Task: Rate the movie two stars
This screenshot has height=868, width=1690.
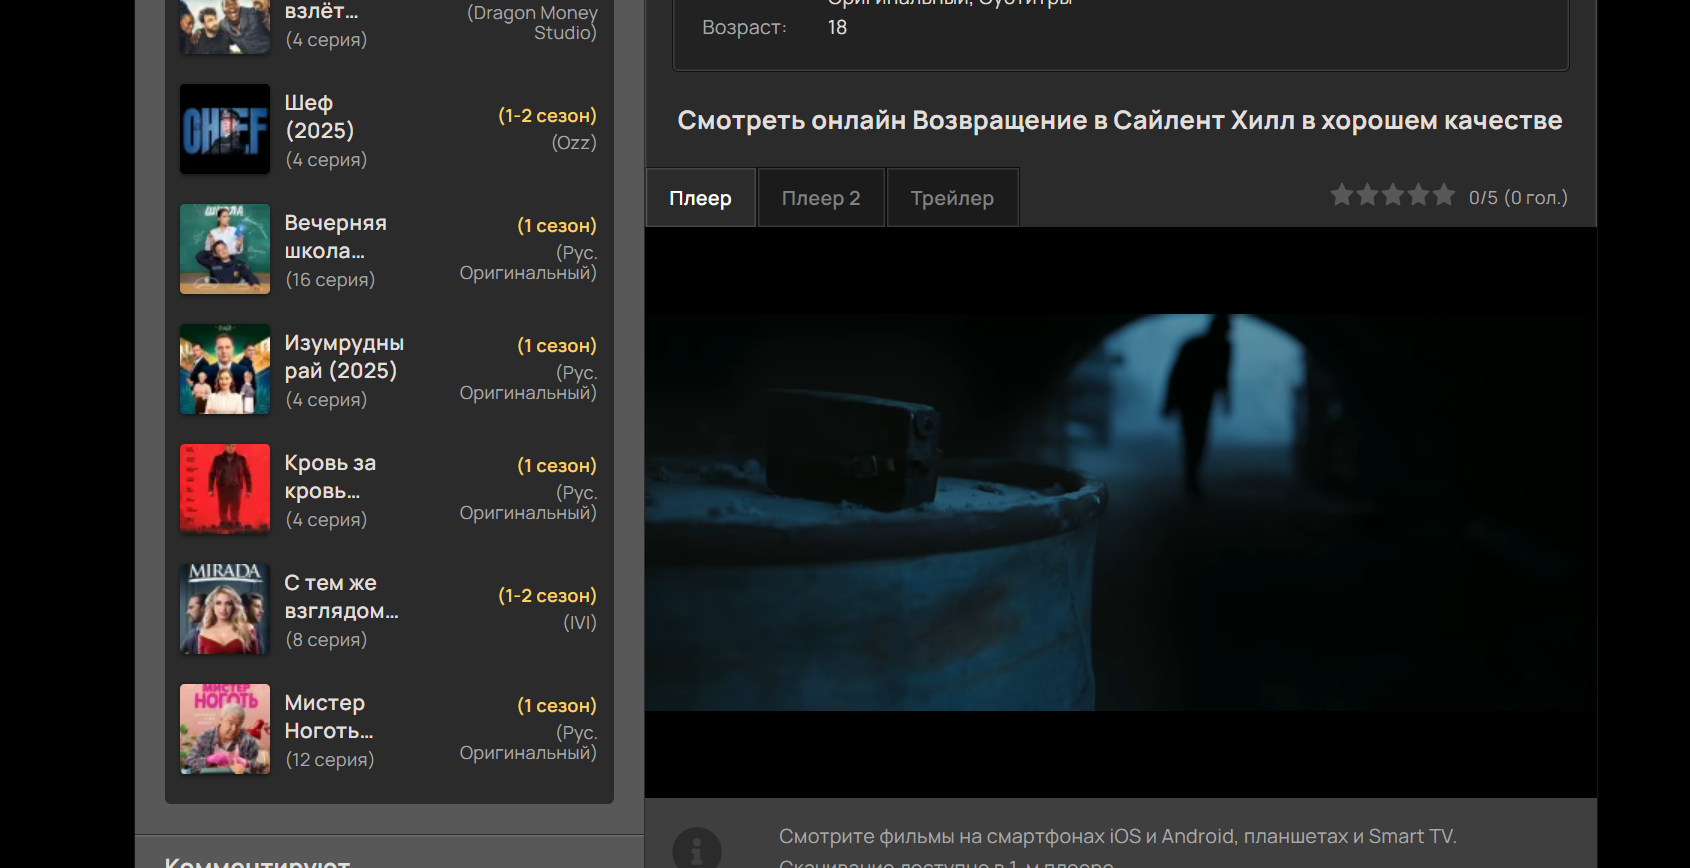Action: click(1367, 195)
